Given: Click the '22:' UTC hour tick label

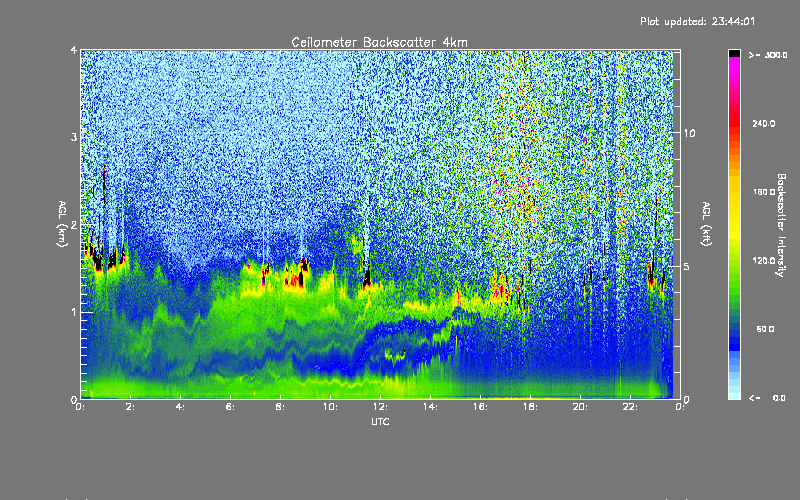Looking at the screenshot, I should [630, 407].
